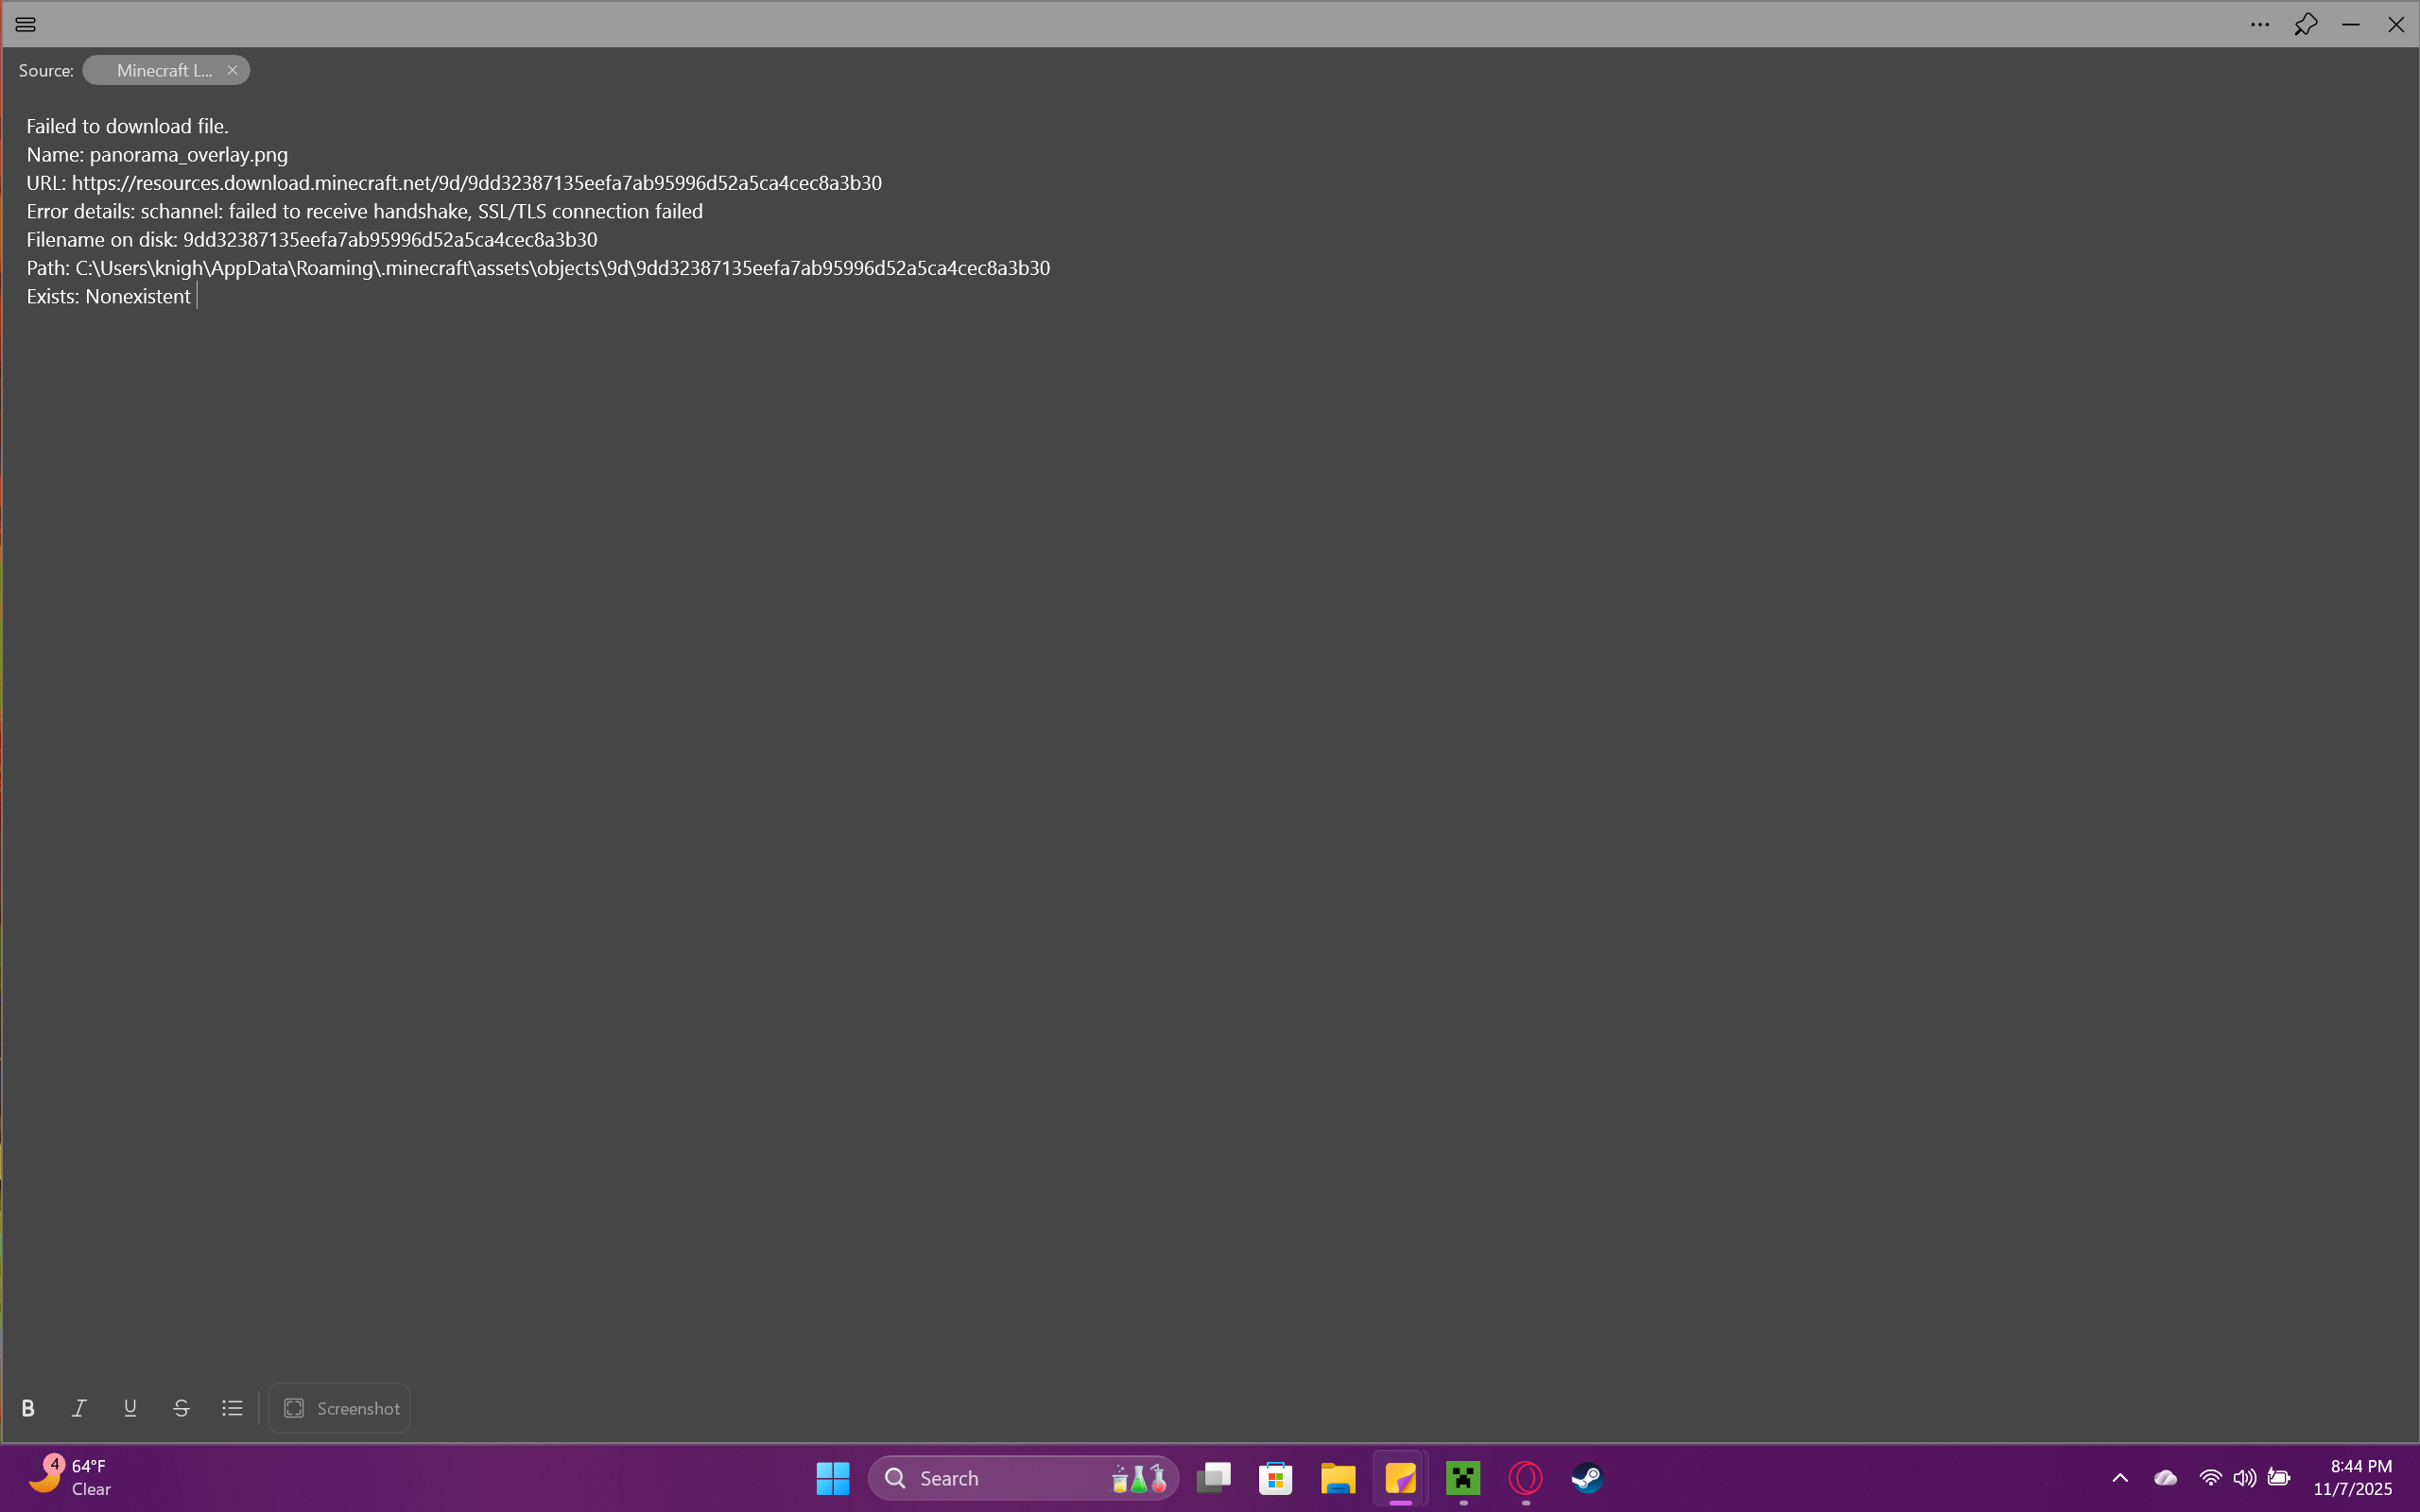Open the Windows Start menu
This screenshot has height=1512, width=2420.
(832, 1478)
